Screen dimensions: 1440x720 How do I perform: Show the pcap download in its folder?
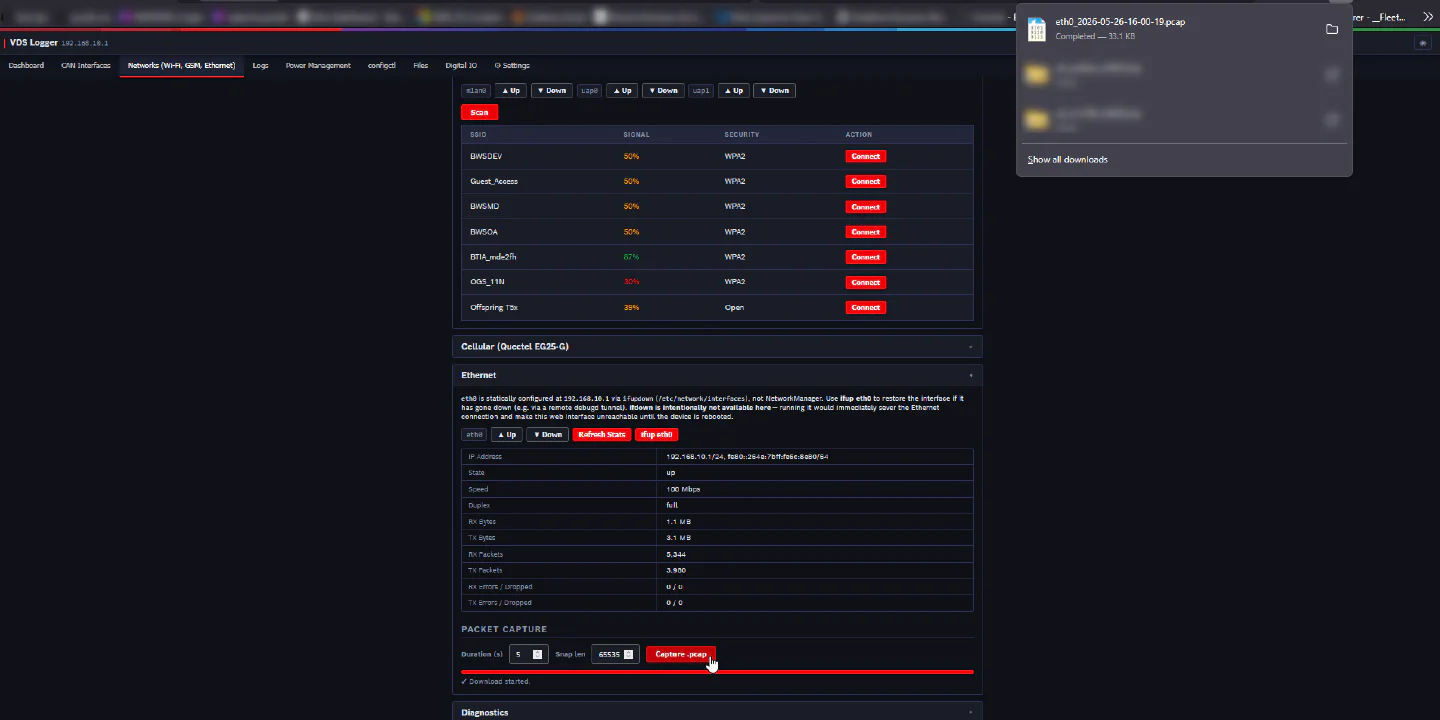coord(1332,29)
